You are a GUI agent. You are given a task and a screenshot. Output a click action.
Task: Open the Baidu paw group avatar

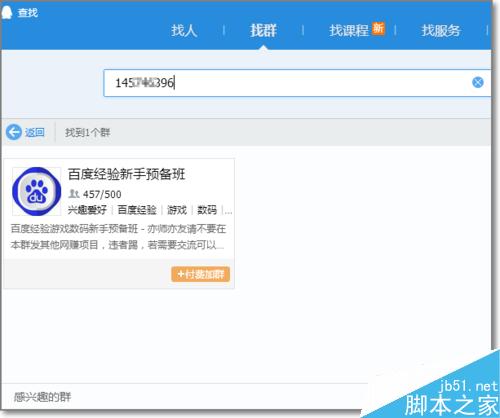37,191
